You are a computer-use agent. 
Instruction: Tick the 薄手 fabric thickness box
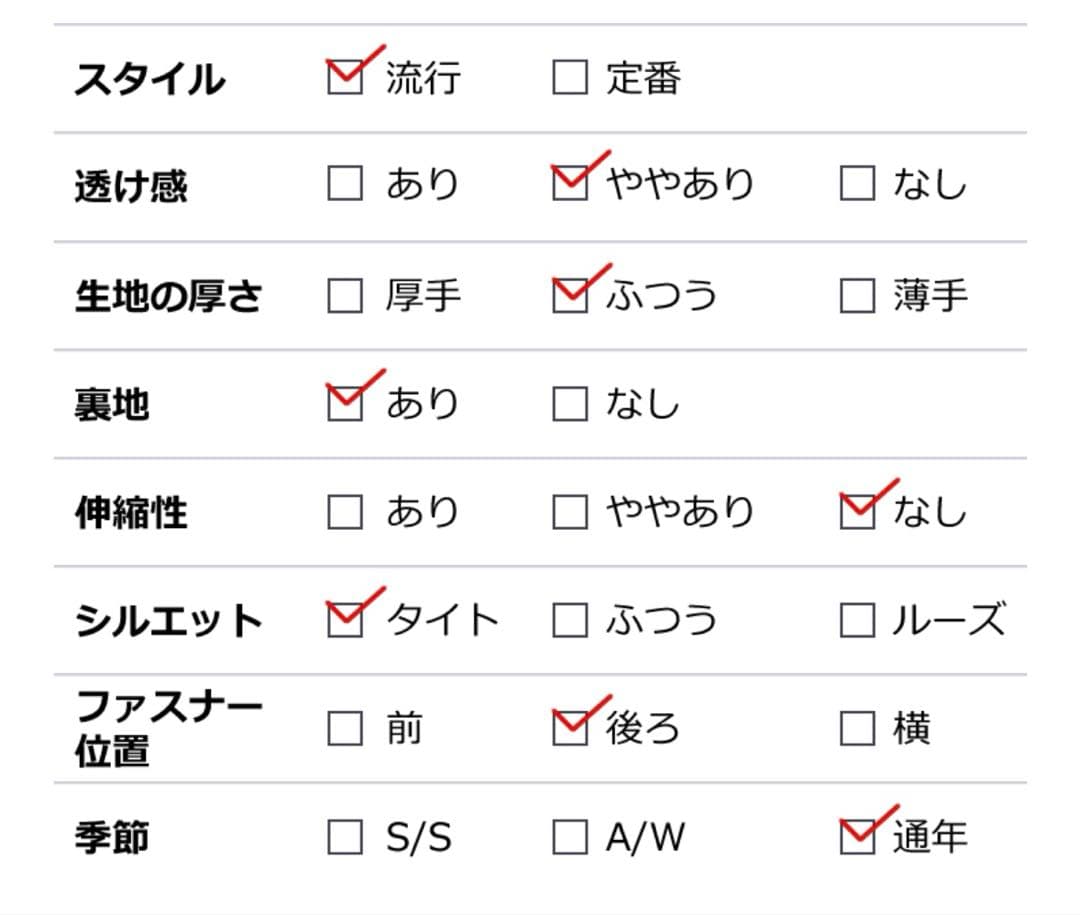pyautogui.click(x=857, y=296)
